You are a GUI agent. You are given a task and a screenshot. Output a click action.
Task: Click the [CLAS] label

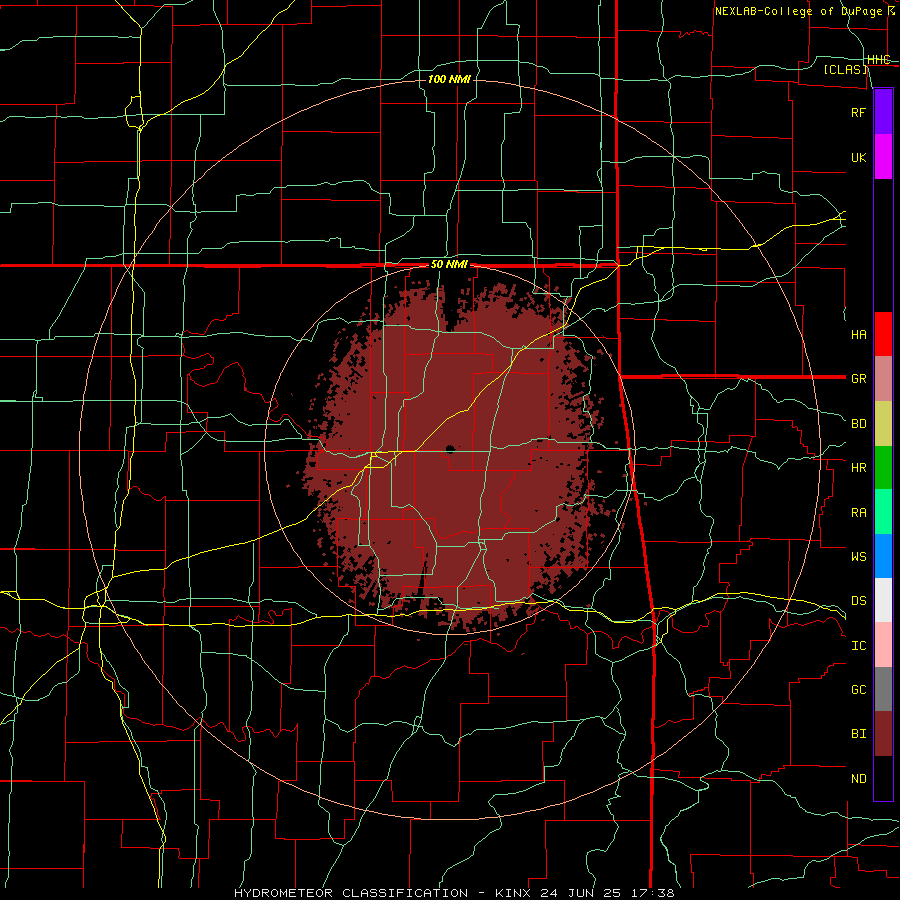(845, 69)
